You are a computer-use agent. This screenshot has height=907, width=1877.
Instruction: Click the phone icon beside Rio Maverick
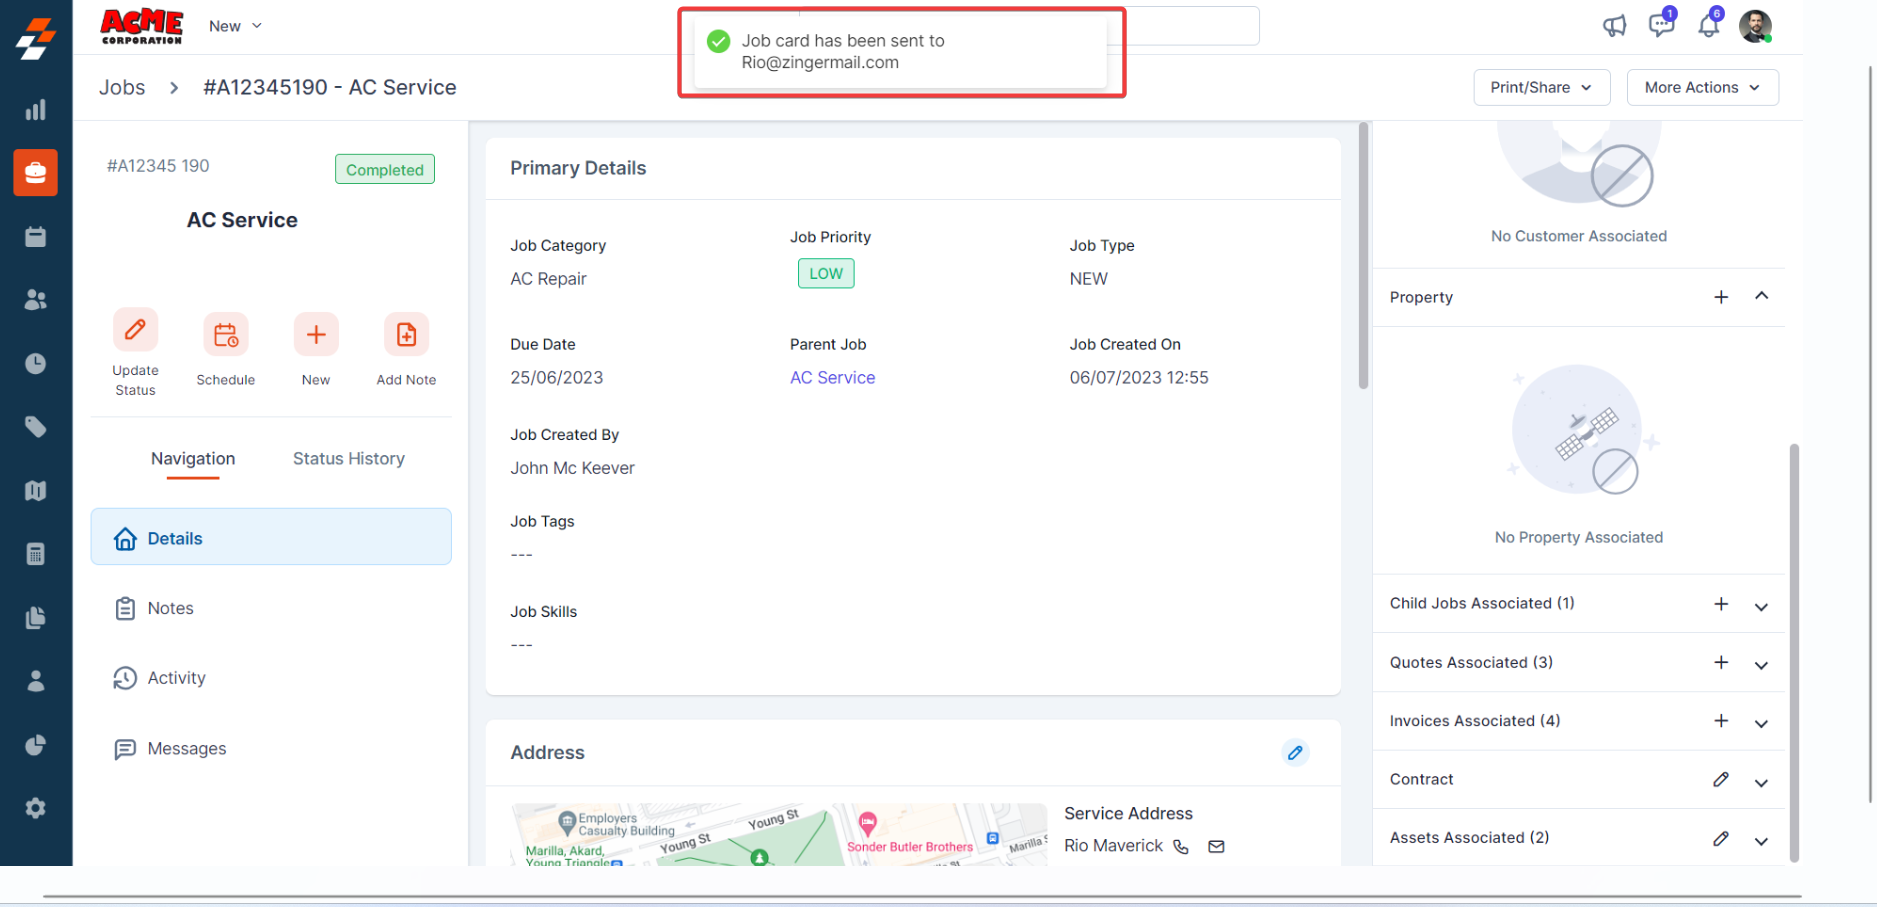pos(1181,847)
